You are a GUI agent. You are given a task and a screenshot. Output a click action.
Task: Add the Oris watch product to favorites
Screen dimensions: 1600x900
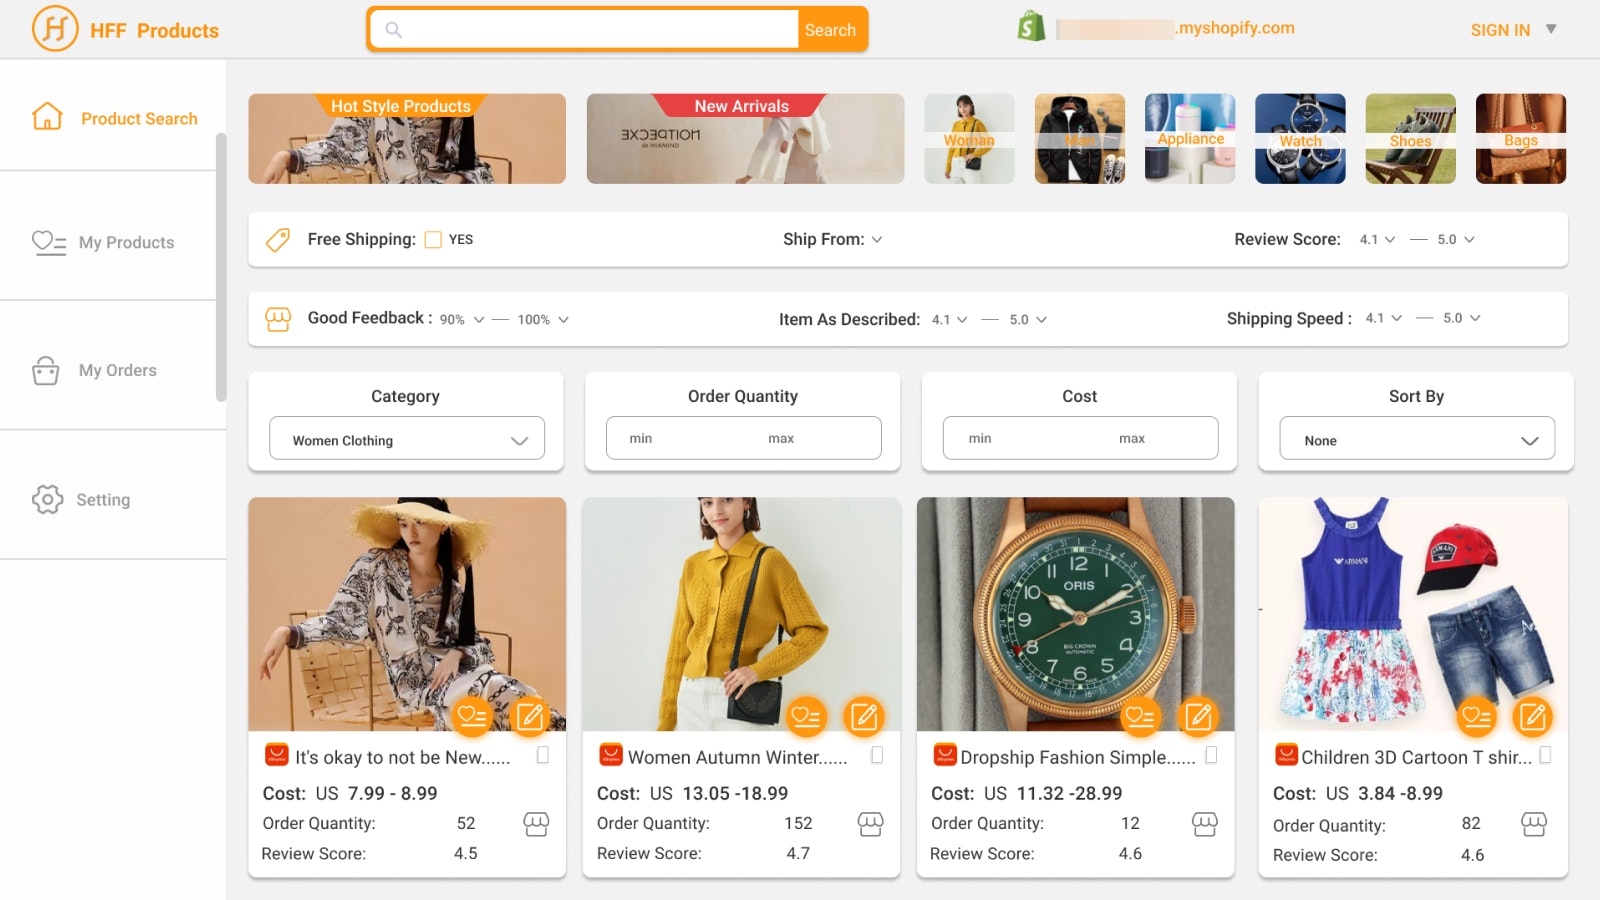coord(1141,716)
